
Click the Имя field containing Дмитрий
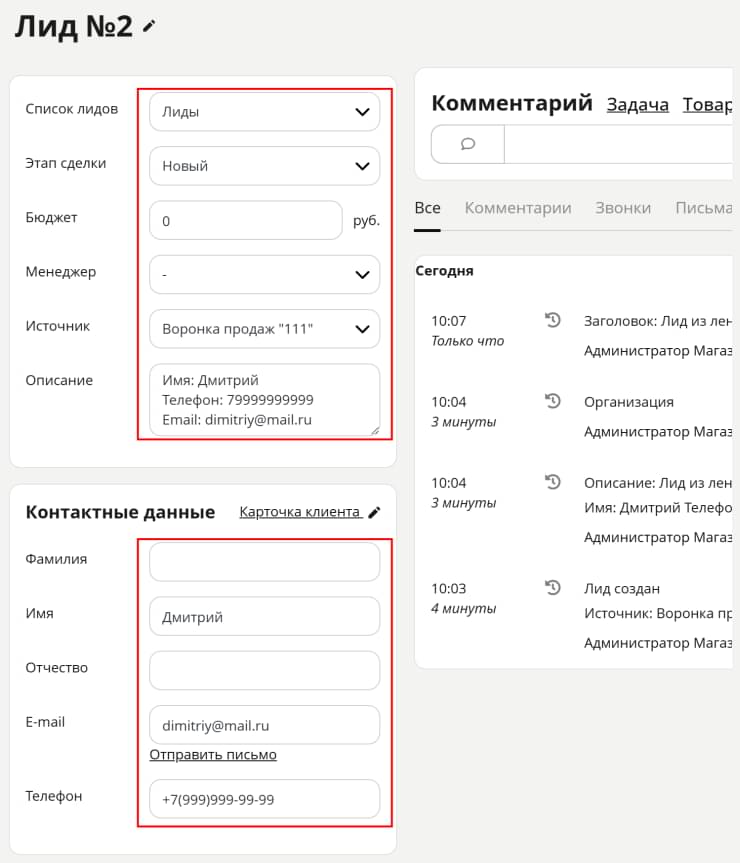pos(264,616)
